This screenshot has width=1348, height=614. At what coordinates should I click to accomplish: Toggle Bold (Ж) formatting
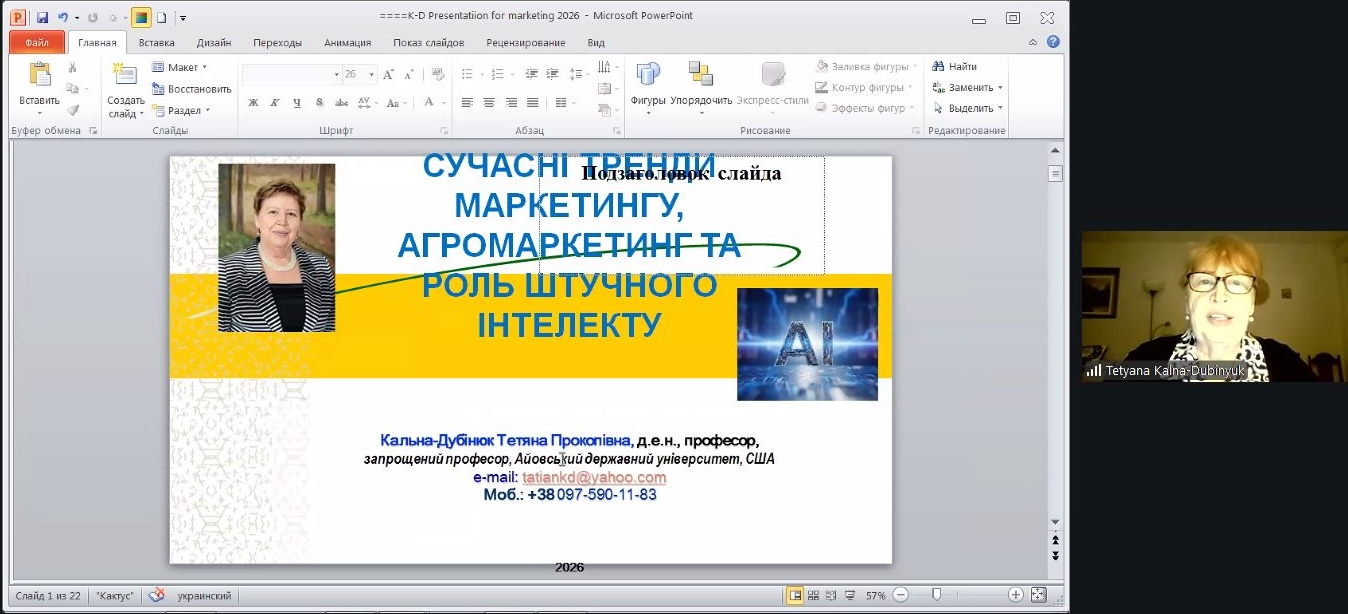[253, 103]
